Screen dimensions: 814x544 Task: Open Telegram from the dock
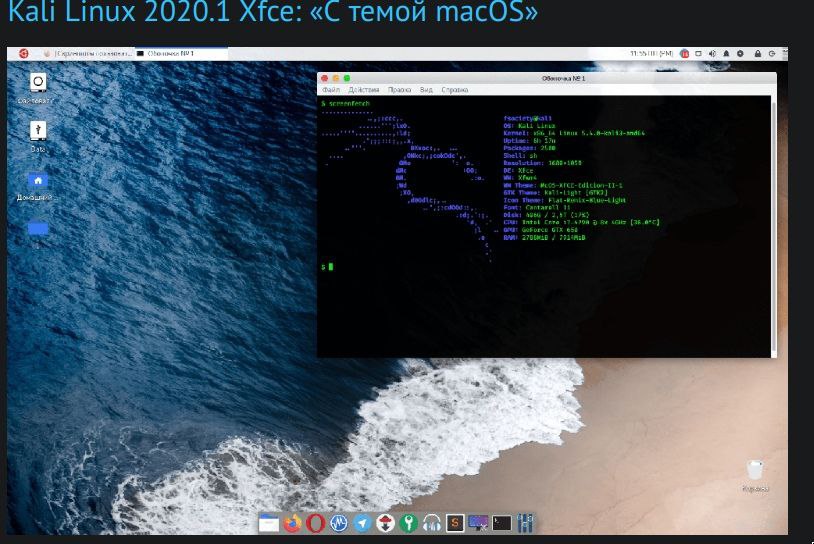(x=362, y=523)
